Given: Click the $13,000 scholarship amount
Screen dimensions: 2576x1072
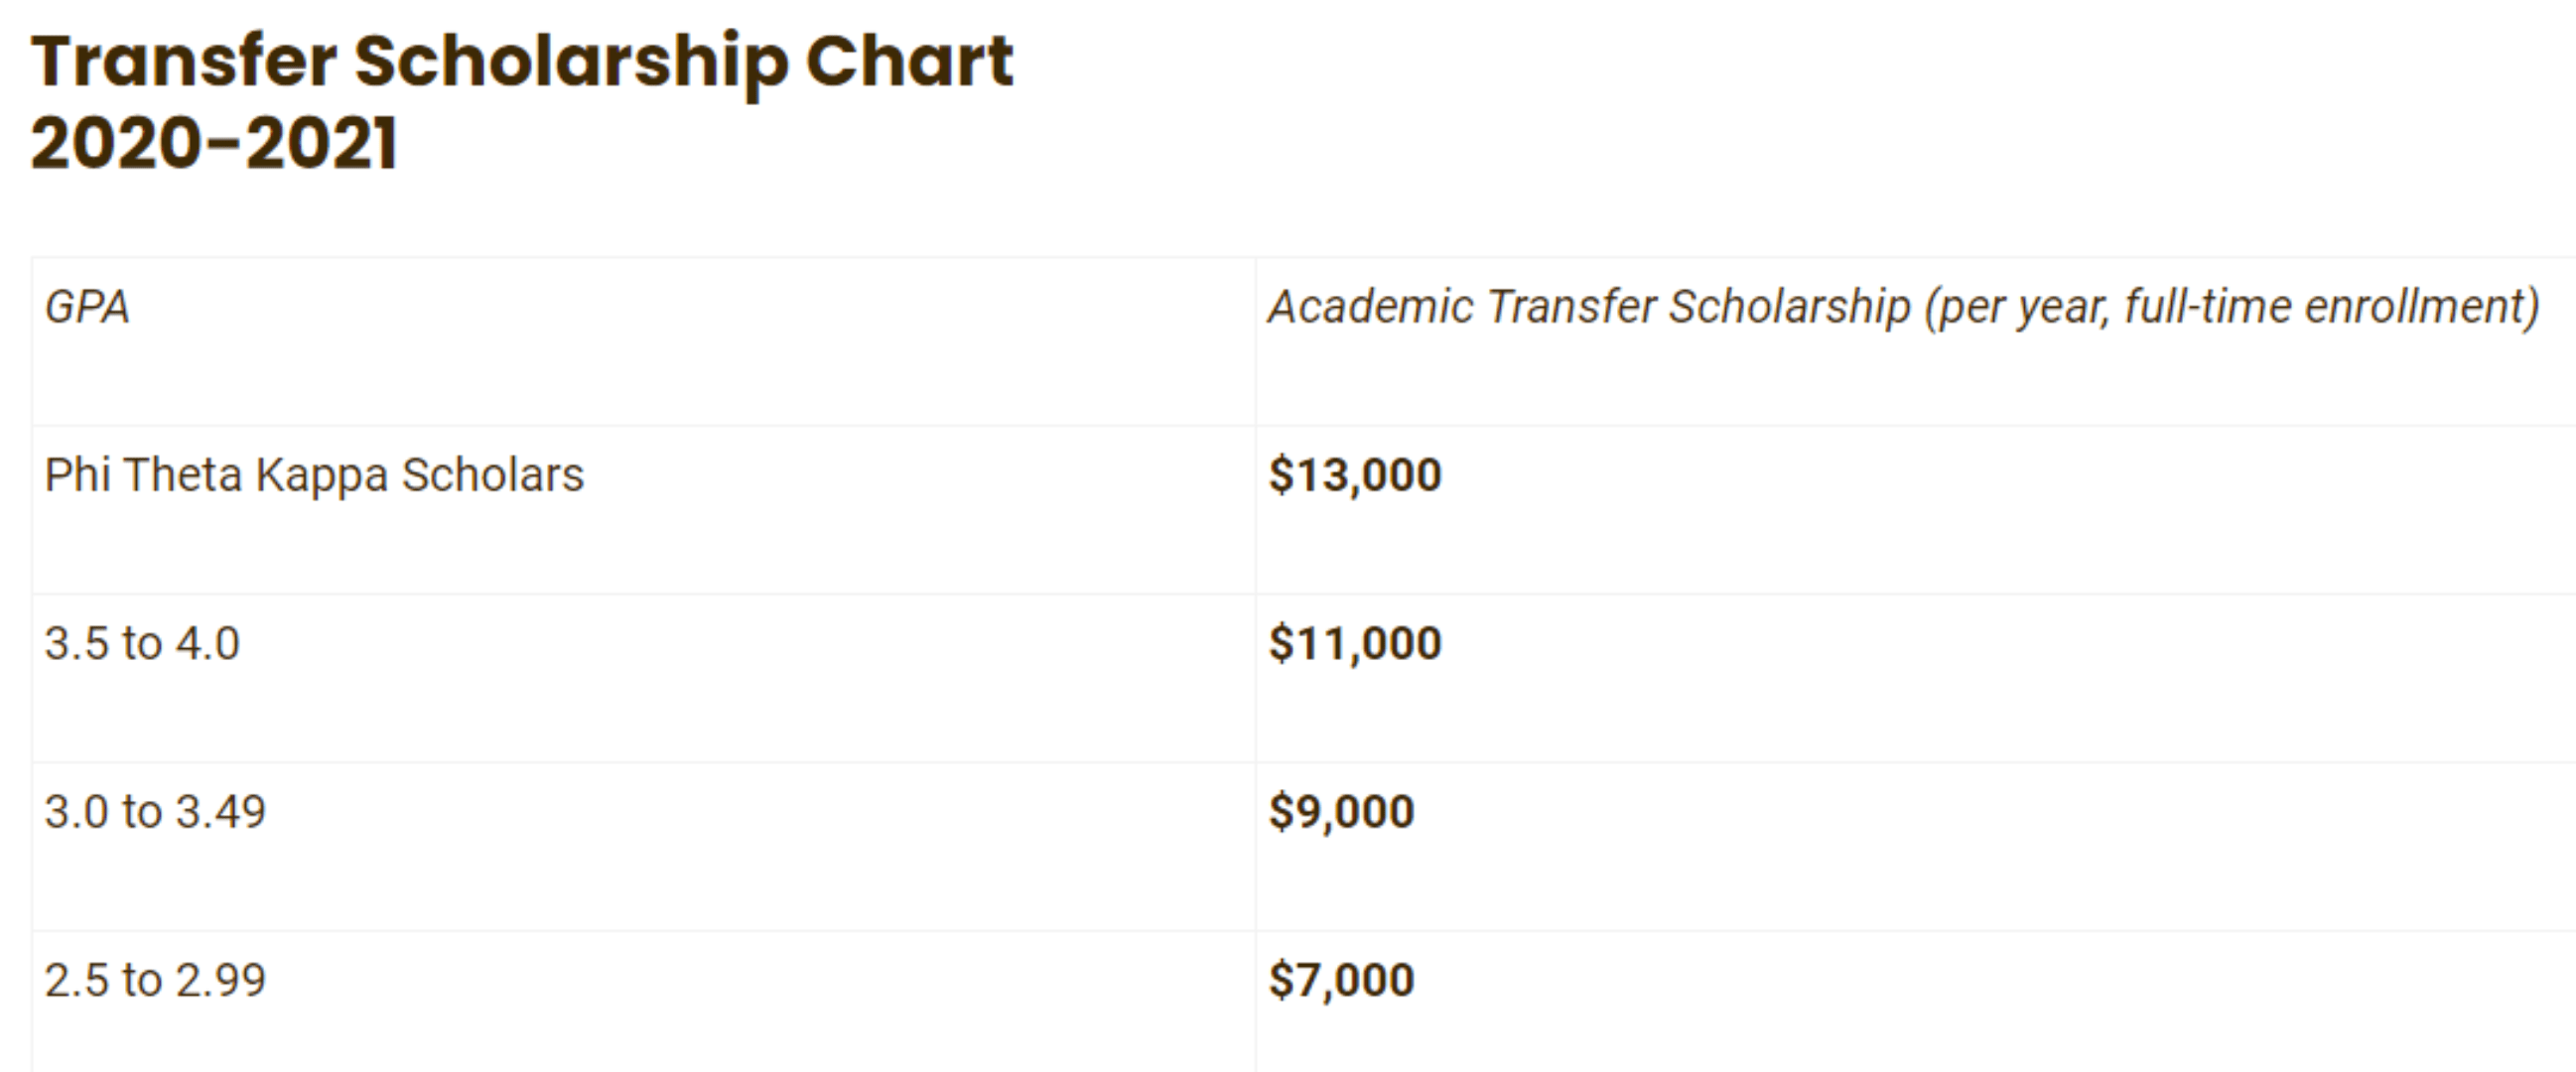Looking at the screenshot, I should 1355,475.
